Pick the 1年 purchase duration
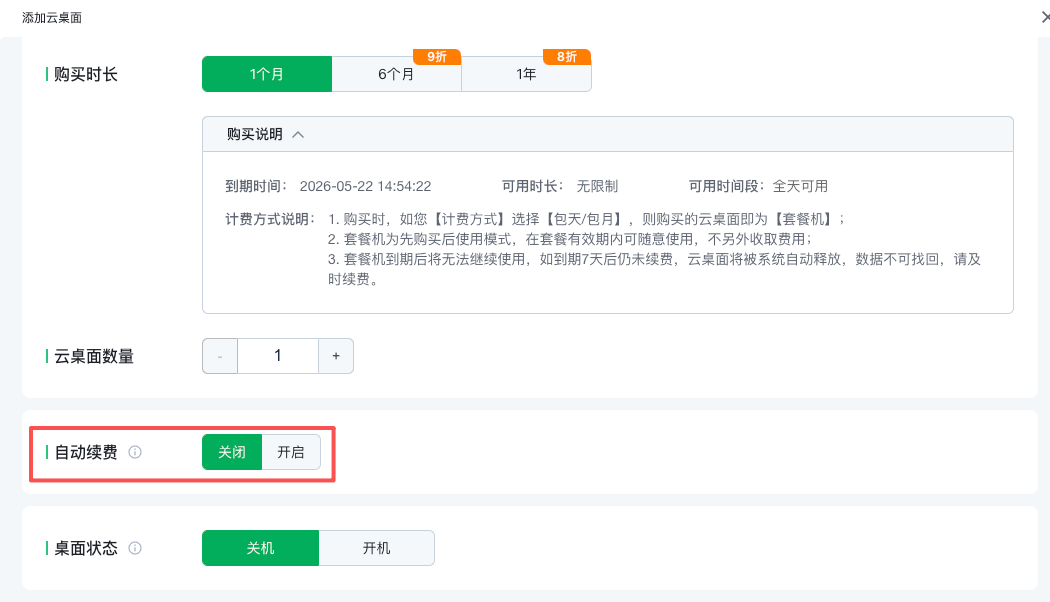The height and width of the screenshot is (602, 1050). tap(526, 74)
